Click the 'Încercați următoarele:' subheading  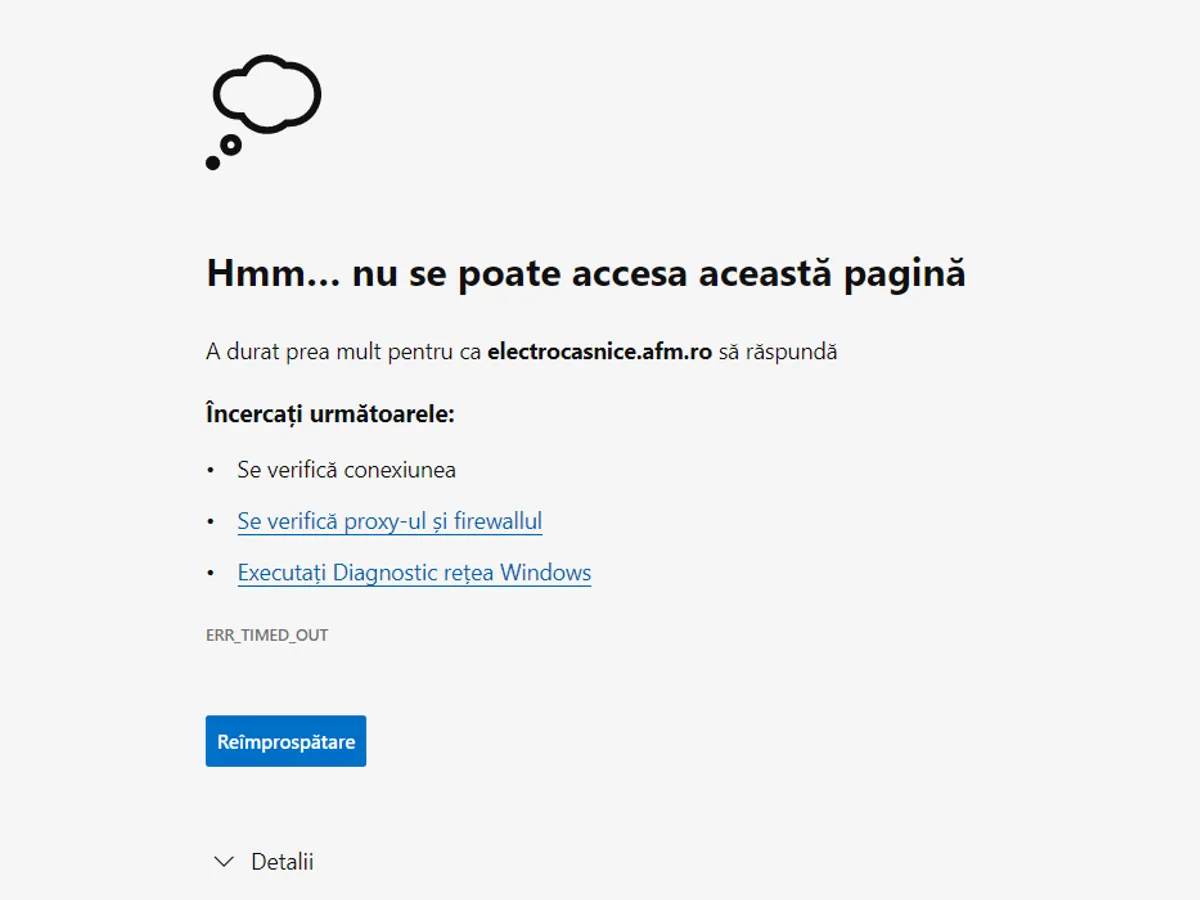tap(330, 413)
